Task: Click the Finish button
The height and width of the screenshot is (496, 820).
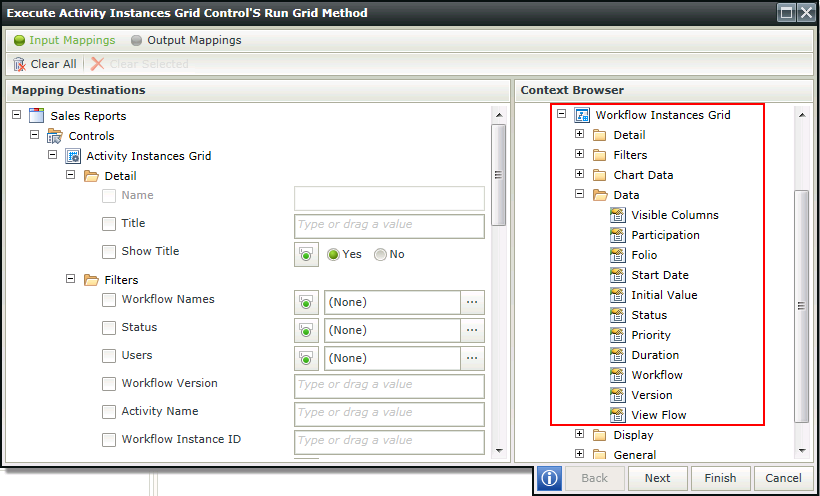Action: pos(720,478)
